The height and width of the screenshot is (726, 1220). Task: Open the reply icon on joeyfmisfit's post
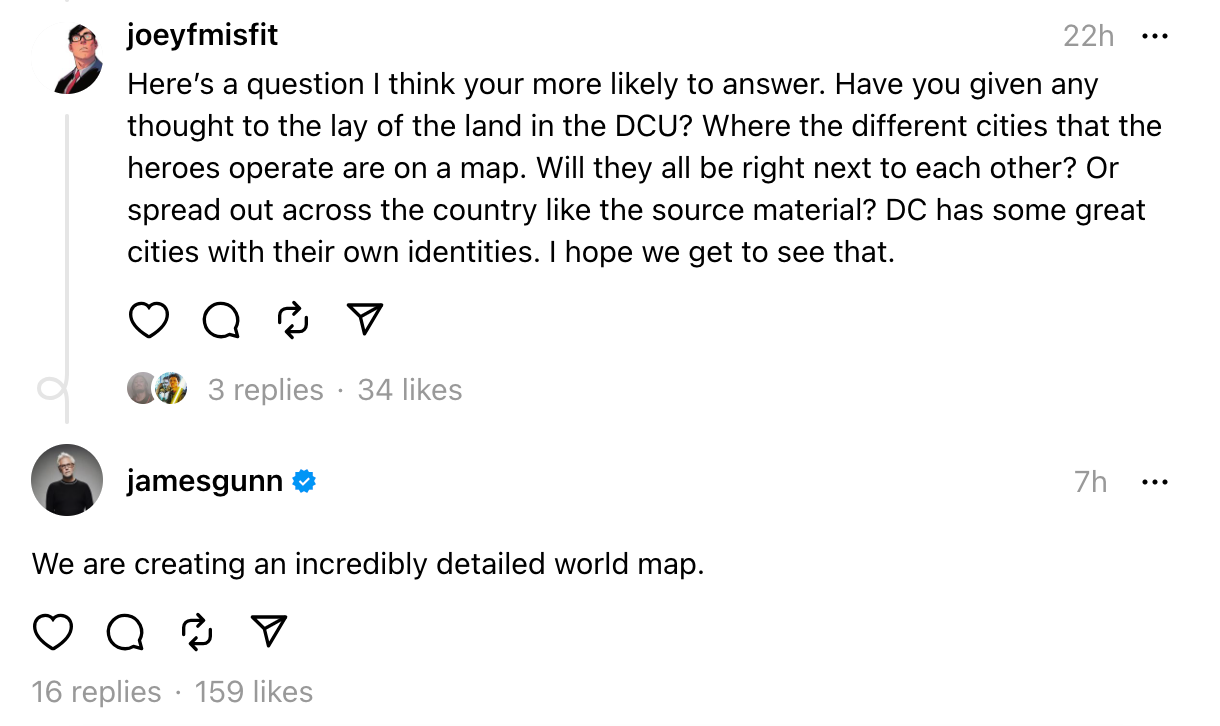[x=221, y=319]
